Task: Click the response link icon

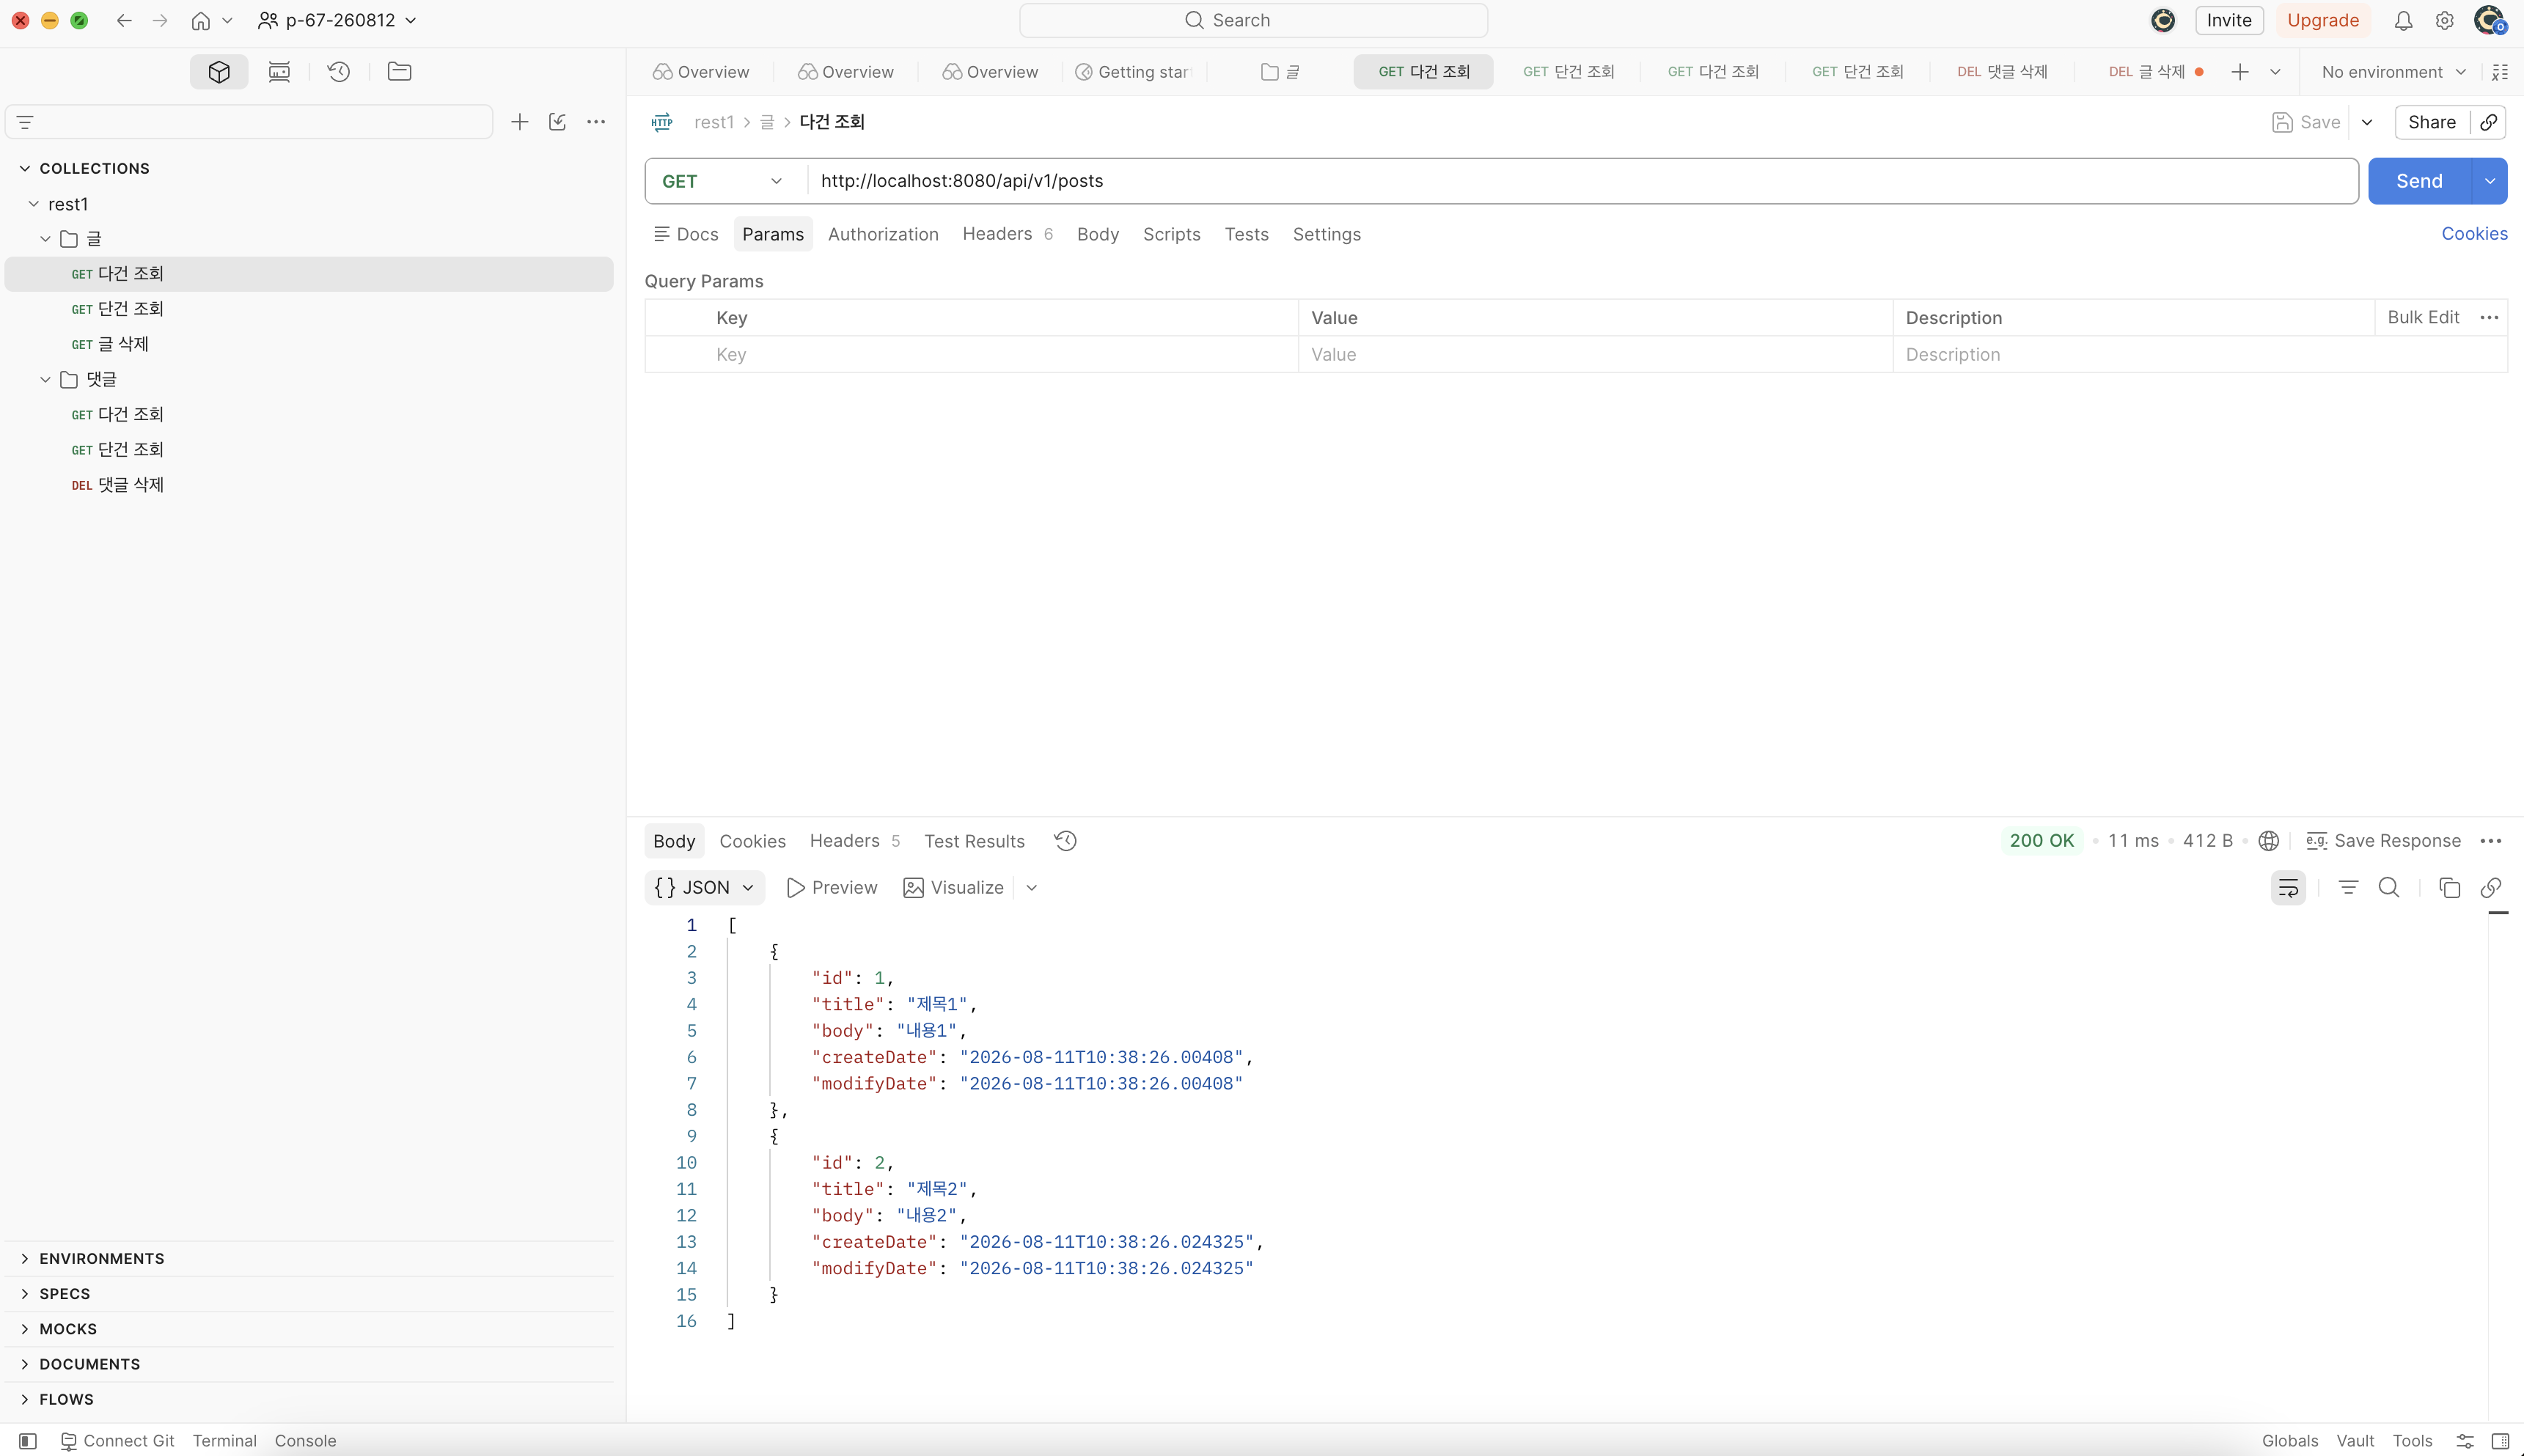Action: click(x=2491, y=888)
